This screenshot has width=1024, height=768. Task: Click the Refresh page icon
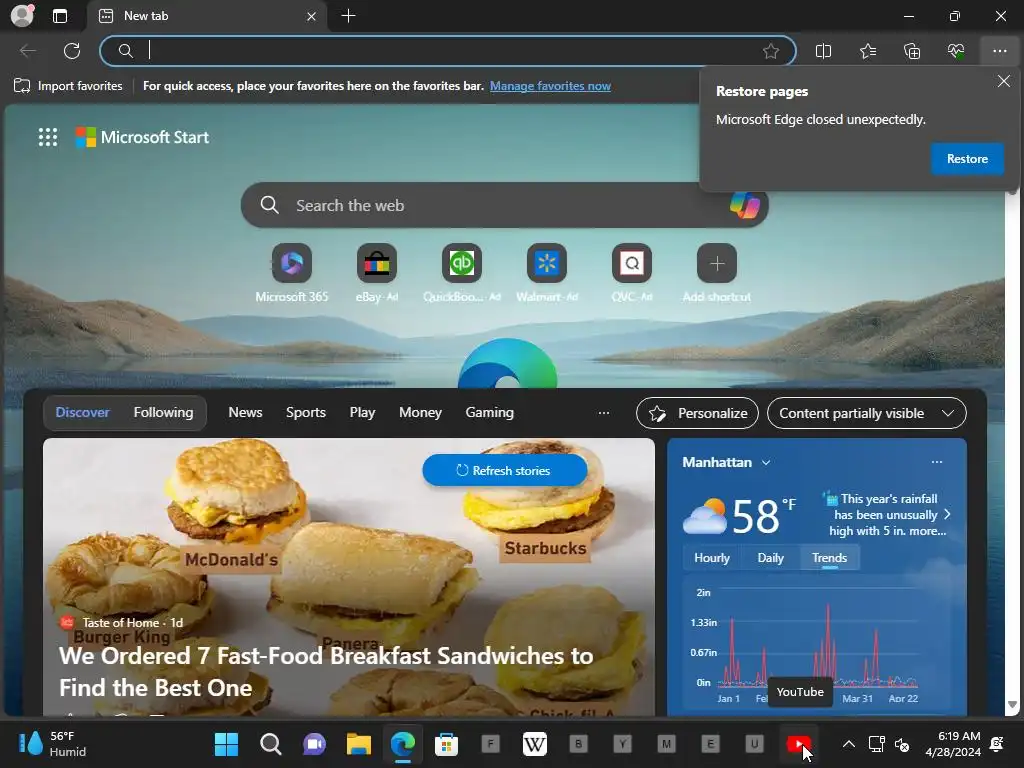(72, 51)
